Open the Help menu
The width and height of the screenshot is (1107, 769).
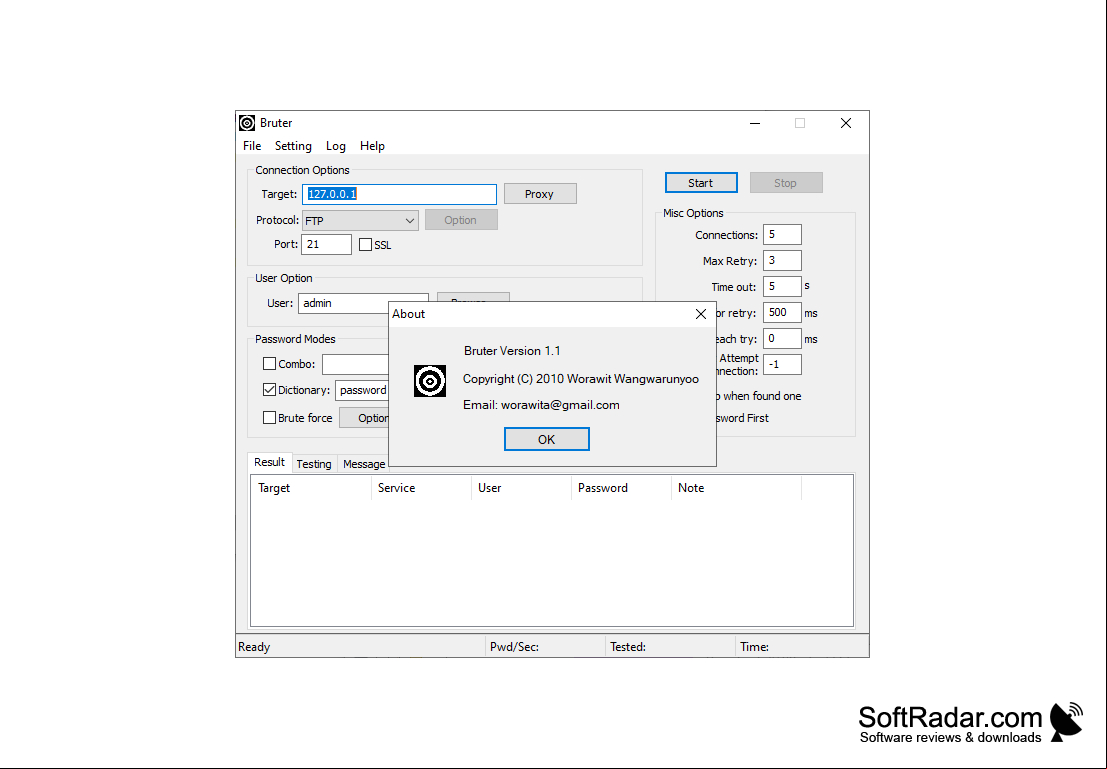(372, 146)
